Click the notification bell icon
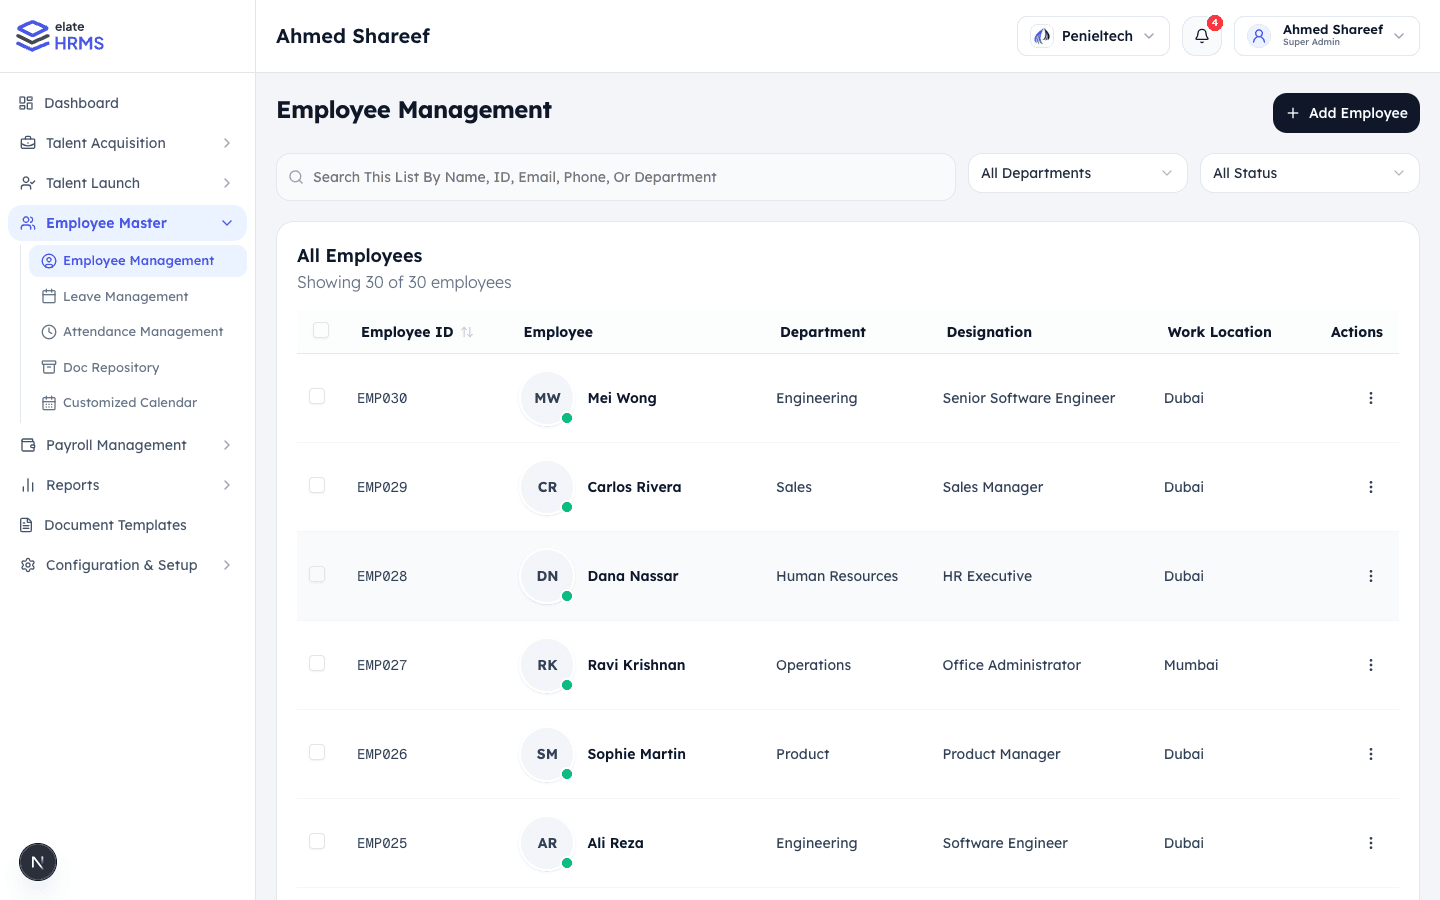This screenshot has height=900, width=1440. tap(1201, 36)
